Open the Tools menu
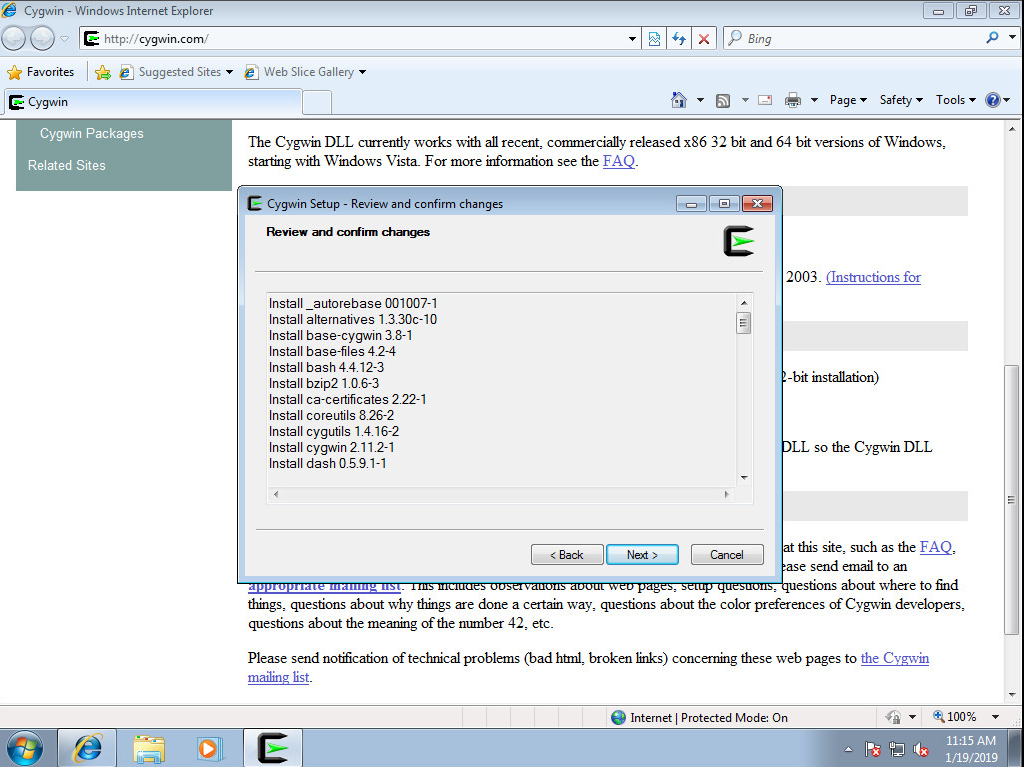 tap(955, 100)
